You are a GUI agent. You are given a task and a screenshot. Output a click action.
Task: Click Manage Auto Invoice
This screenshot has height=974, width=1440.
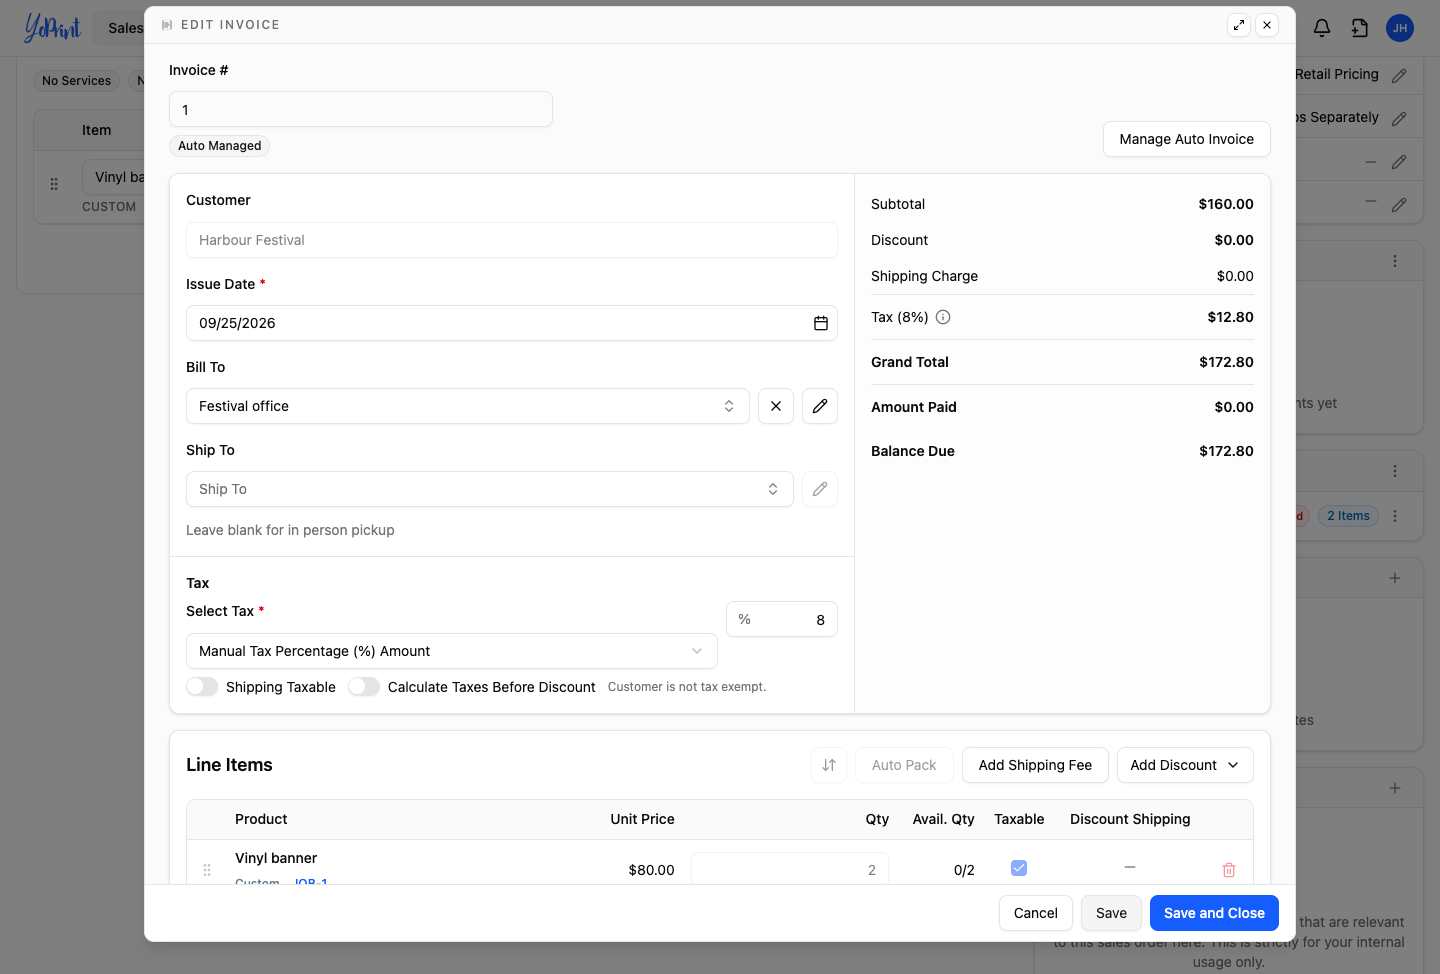[x=1187, y=139]
